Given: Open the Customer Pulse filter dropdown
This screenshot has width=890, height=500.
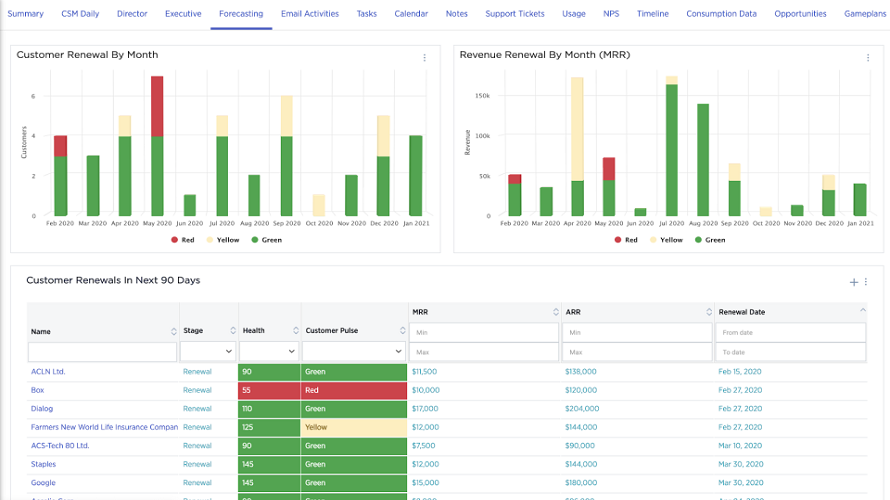Looking at the screenshot, I should (354, 351).
